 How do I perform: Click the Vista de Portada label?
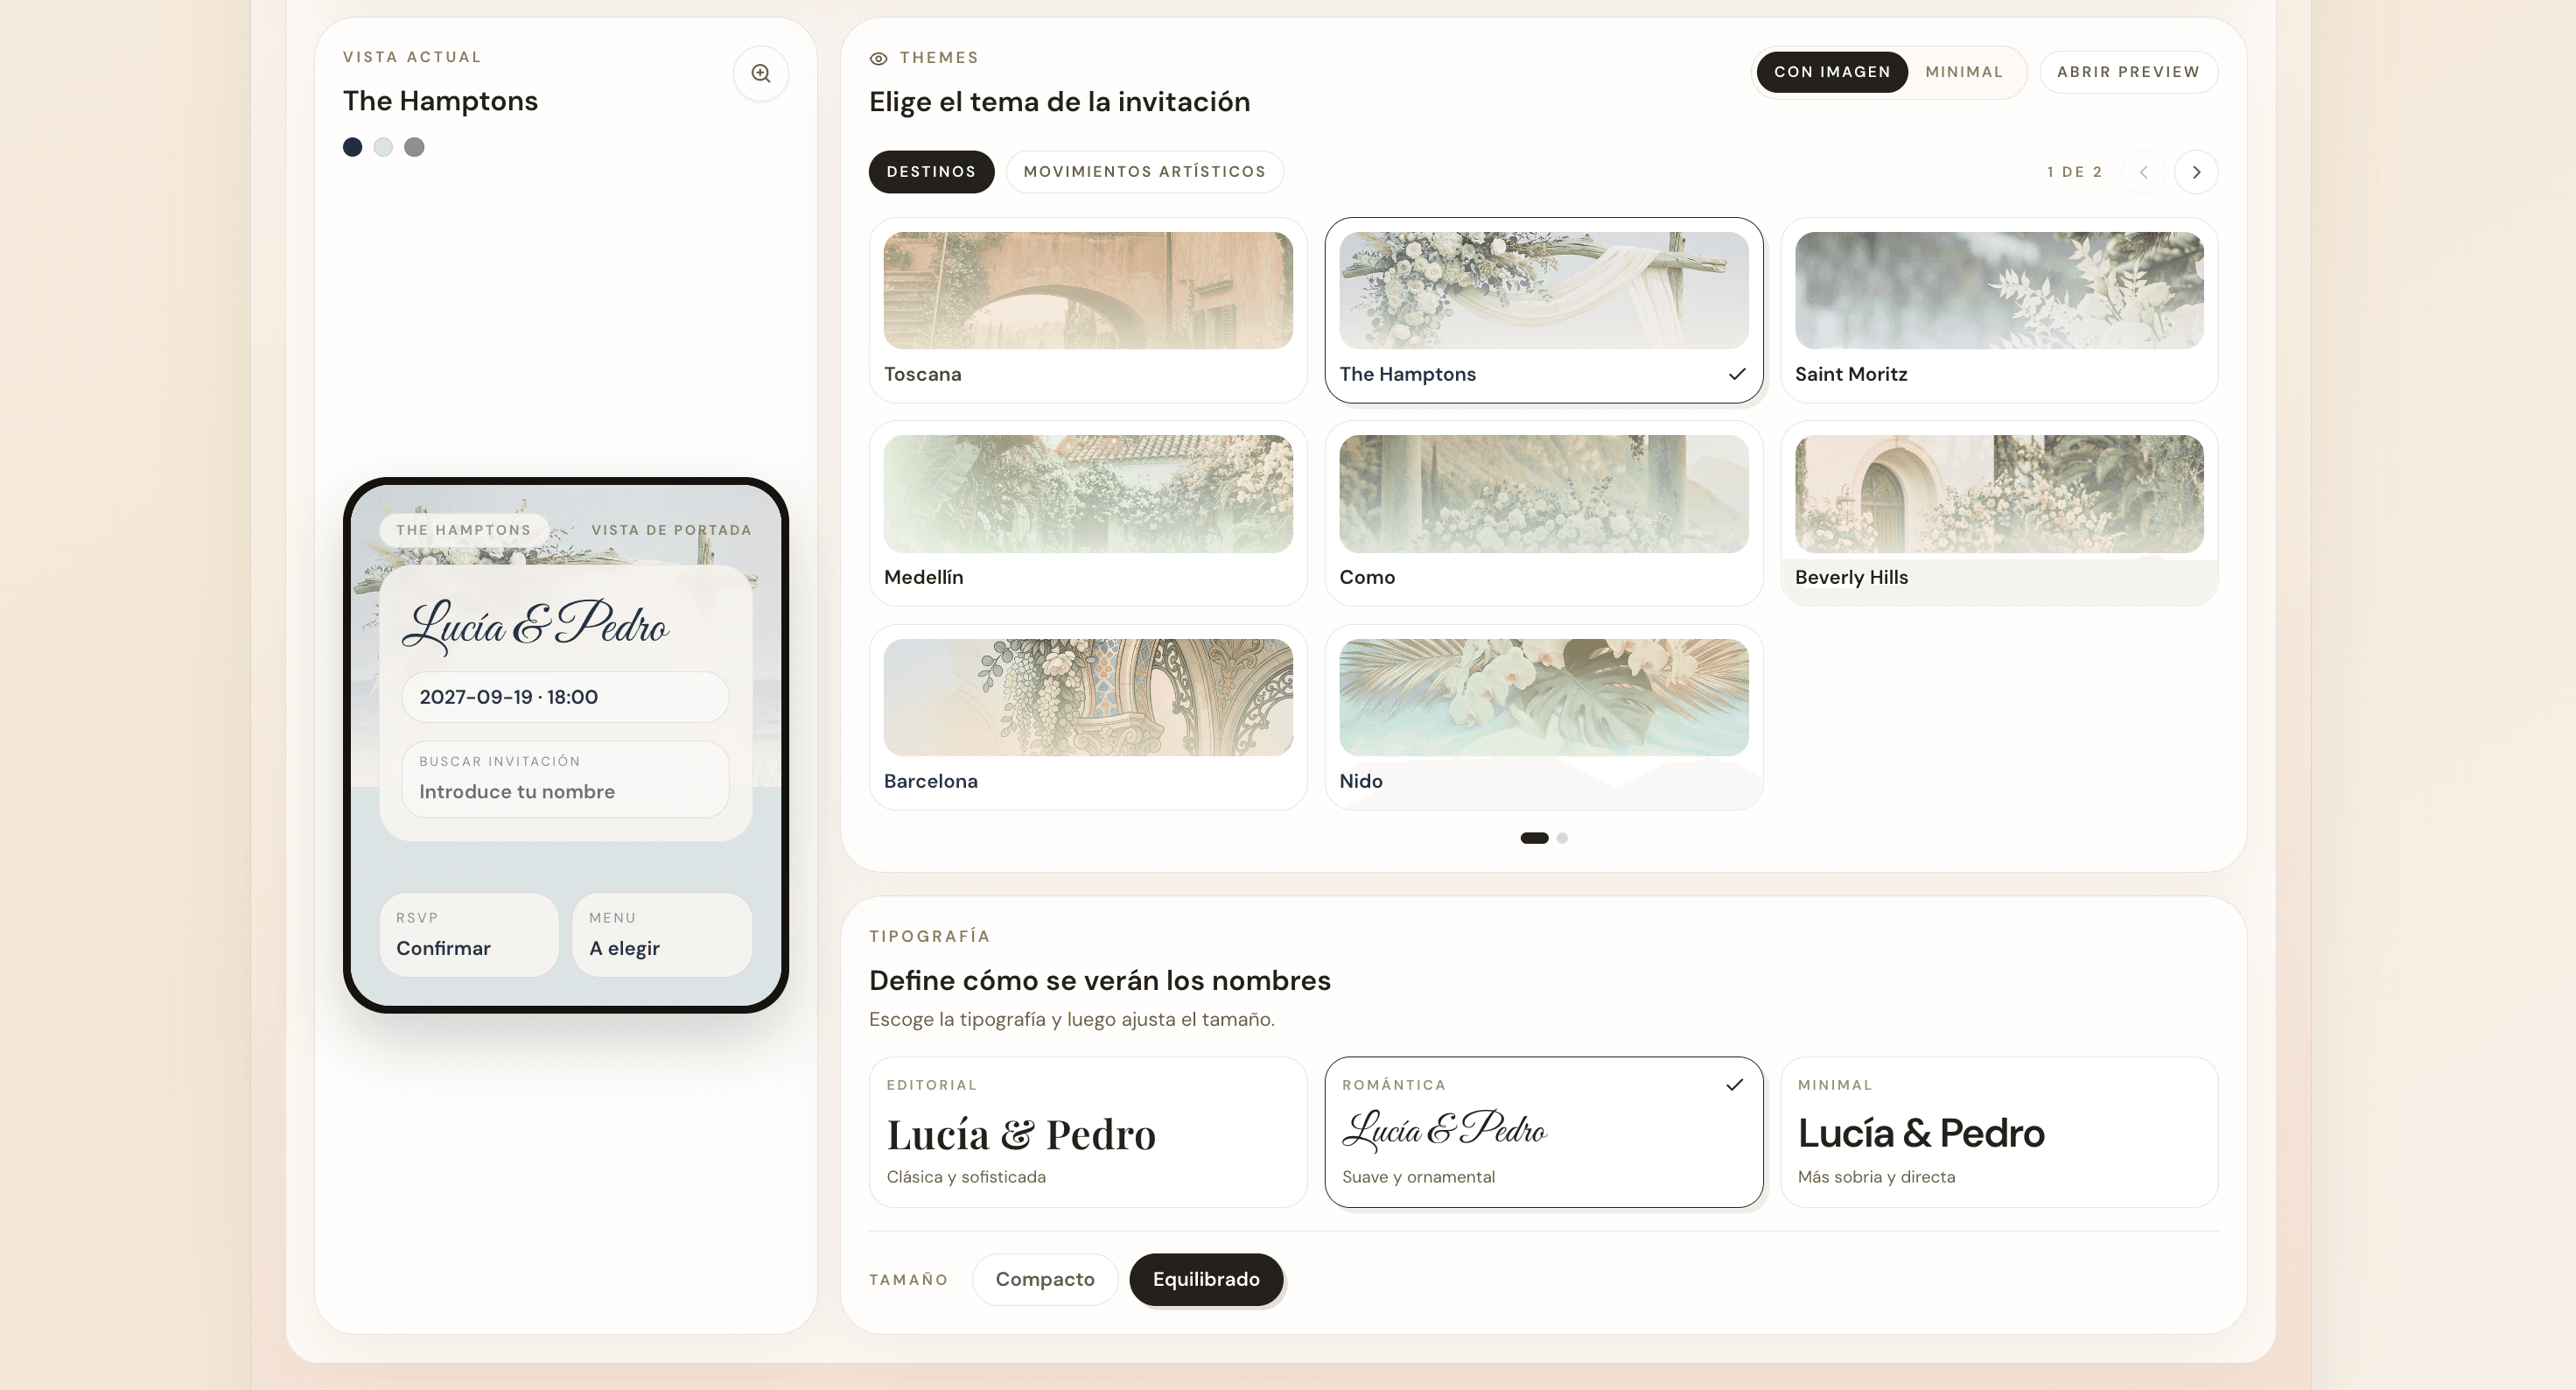671,530
